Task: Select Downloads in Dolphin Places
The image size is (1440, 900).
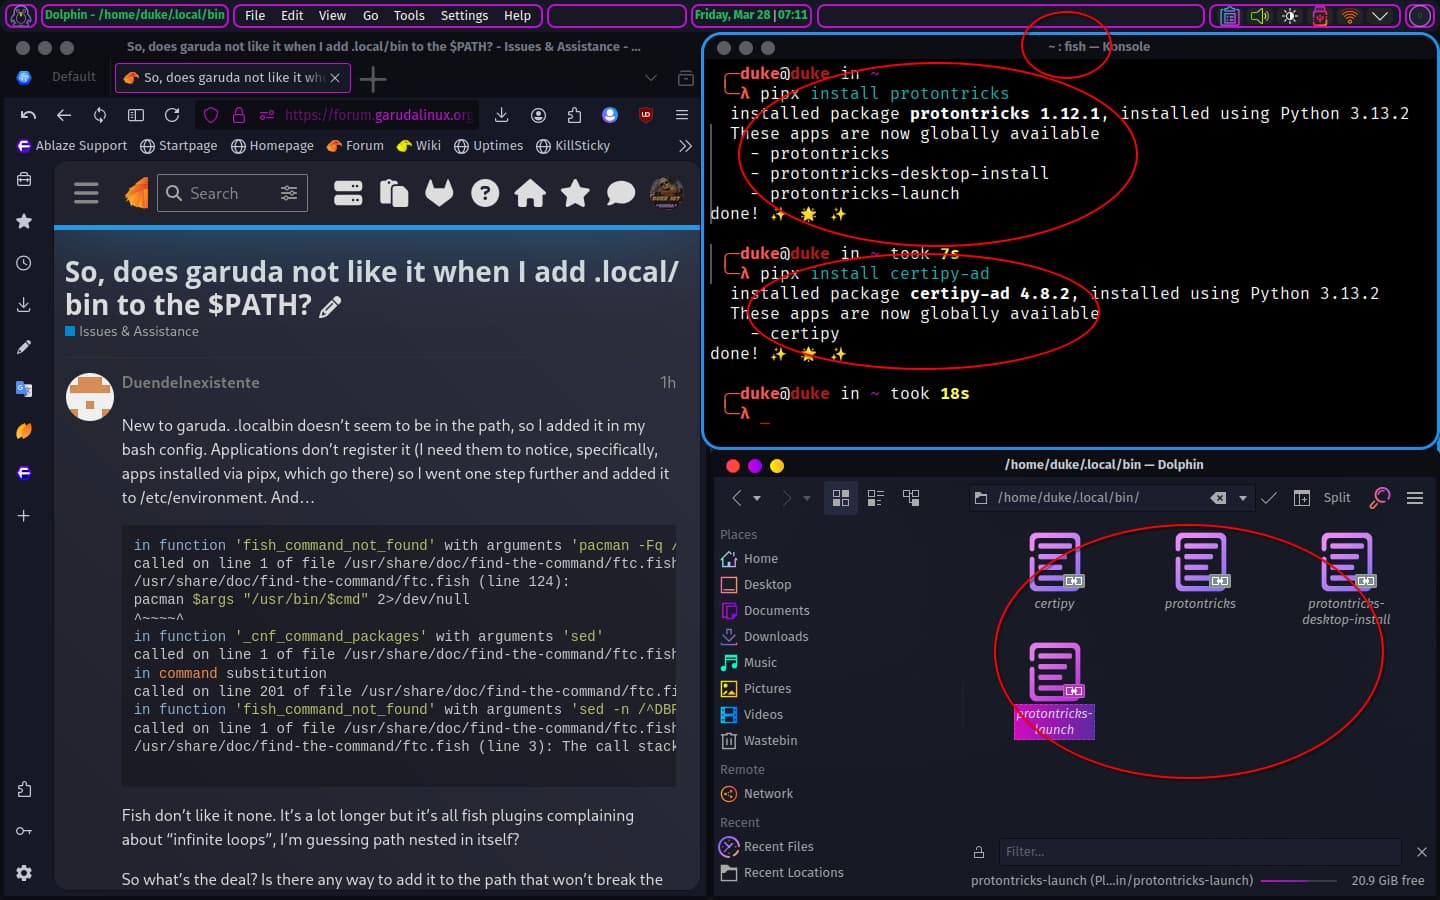Action: click(765, 636)
